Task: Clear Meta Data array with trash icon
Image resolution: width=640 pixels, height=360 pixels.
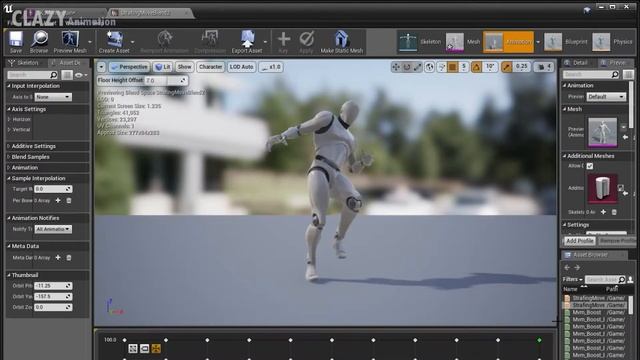Action: click(69, 258)
